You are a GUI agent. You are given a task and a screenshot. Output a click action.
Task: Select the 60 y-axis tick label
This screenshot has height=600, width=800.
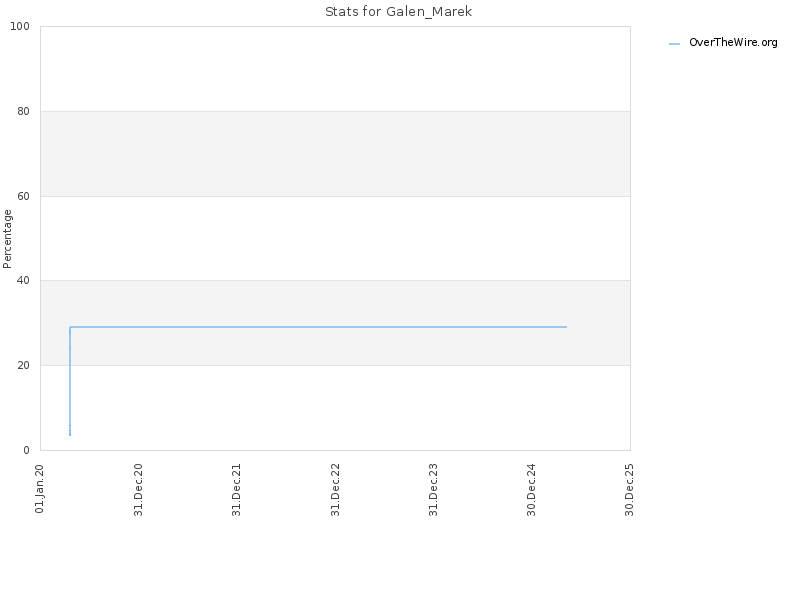click(x=23, y=196)
